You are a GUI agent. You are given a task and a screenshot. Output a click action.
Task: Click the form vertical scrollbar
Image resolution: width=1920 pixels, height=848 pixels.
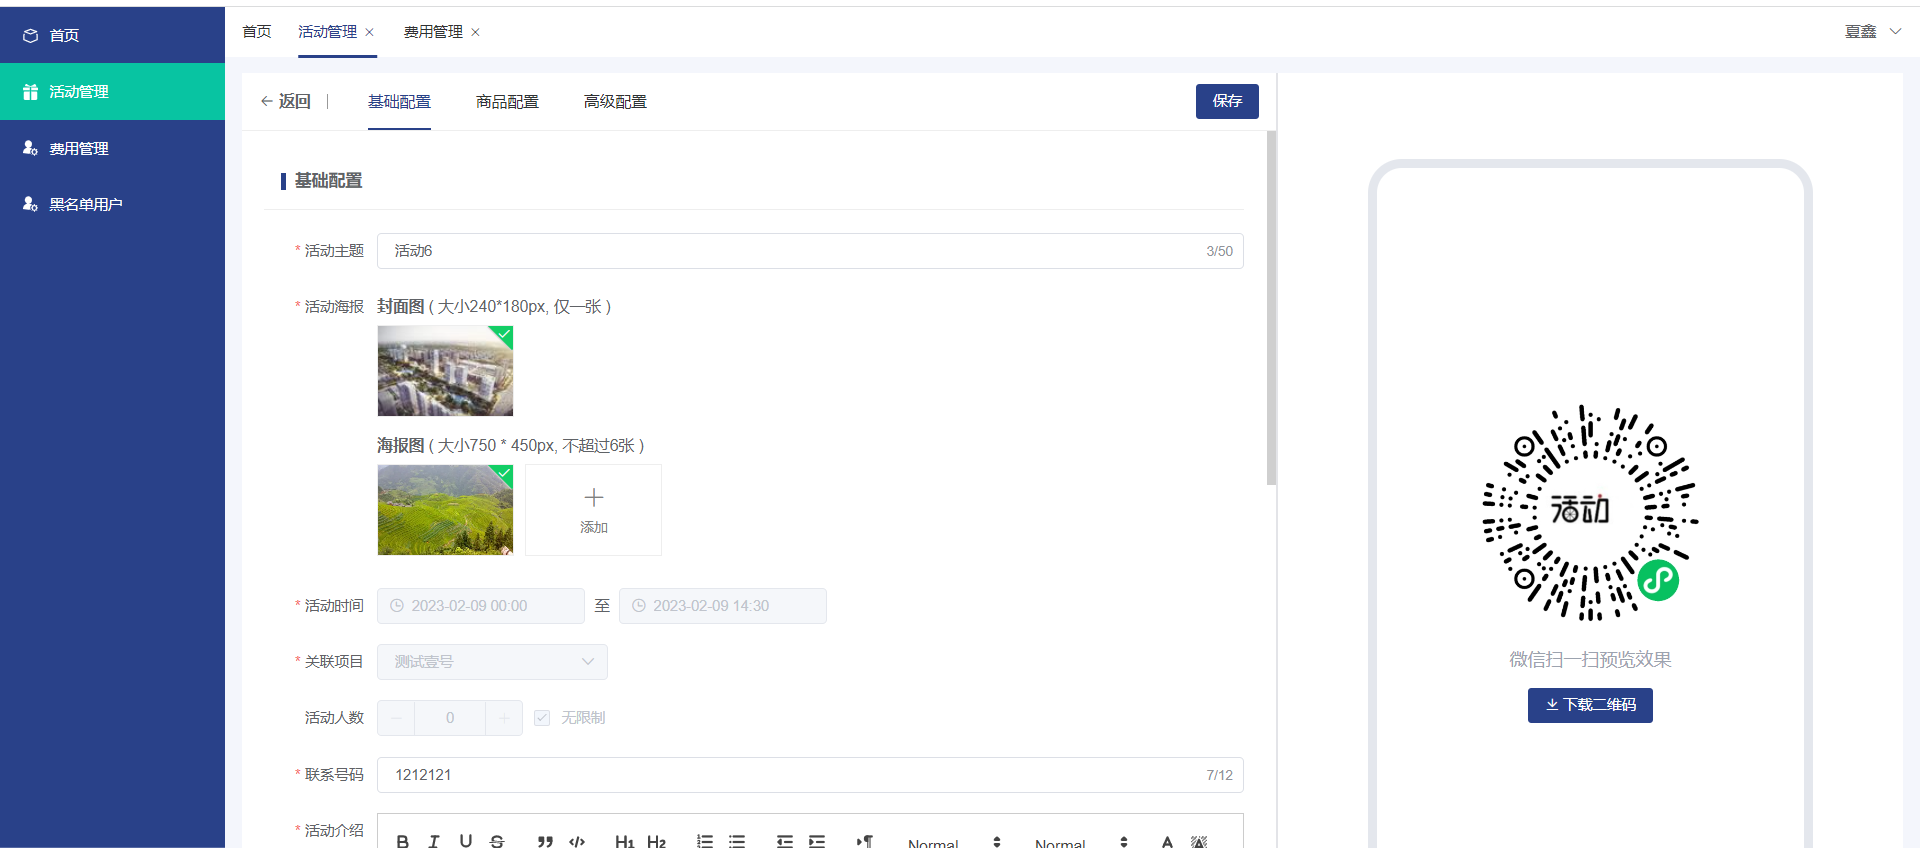coord(1271,308)
